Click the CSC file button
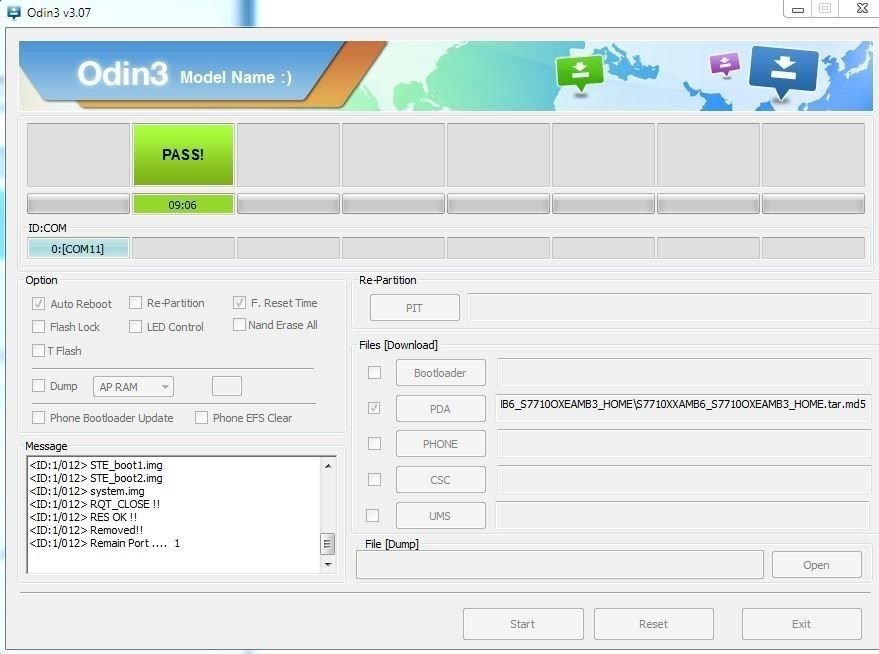Viewport: 879px width, 654px height. point(440,480)
